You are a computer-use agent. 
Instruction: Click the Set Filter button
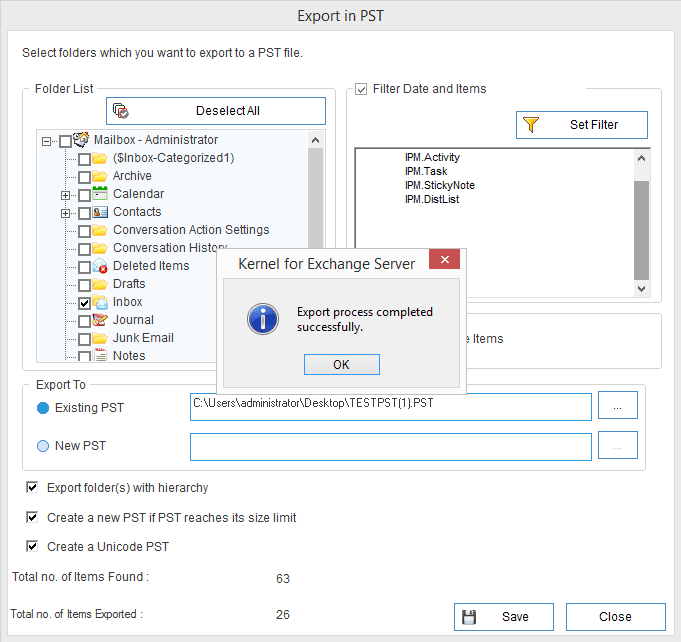click(582, 125)
